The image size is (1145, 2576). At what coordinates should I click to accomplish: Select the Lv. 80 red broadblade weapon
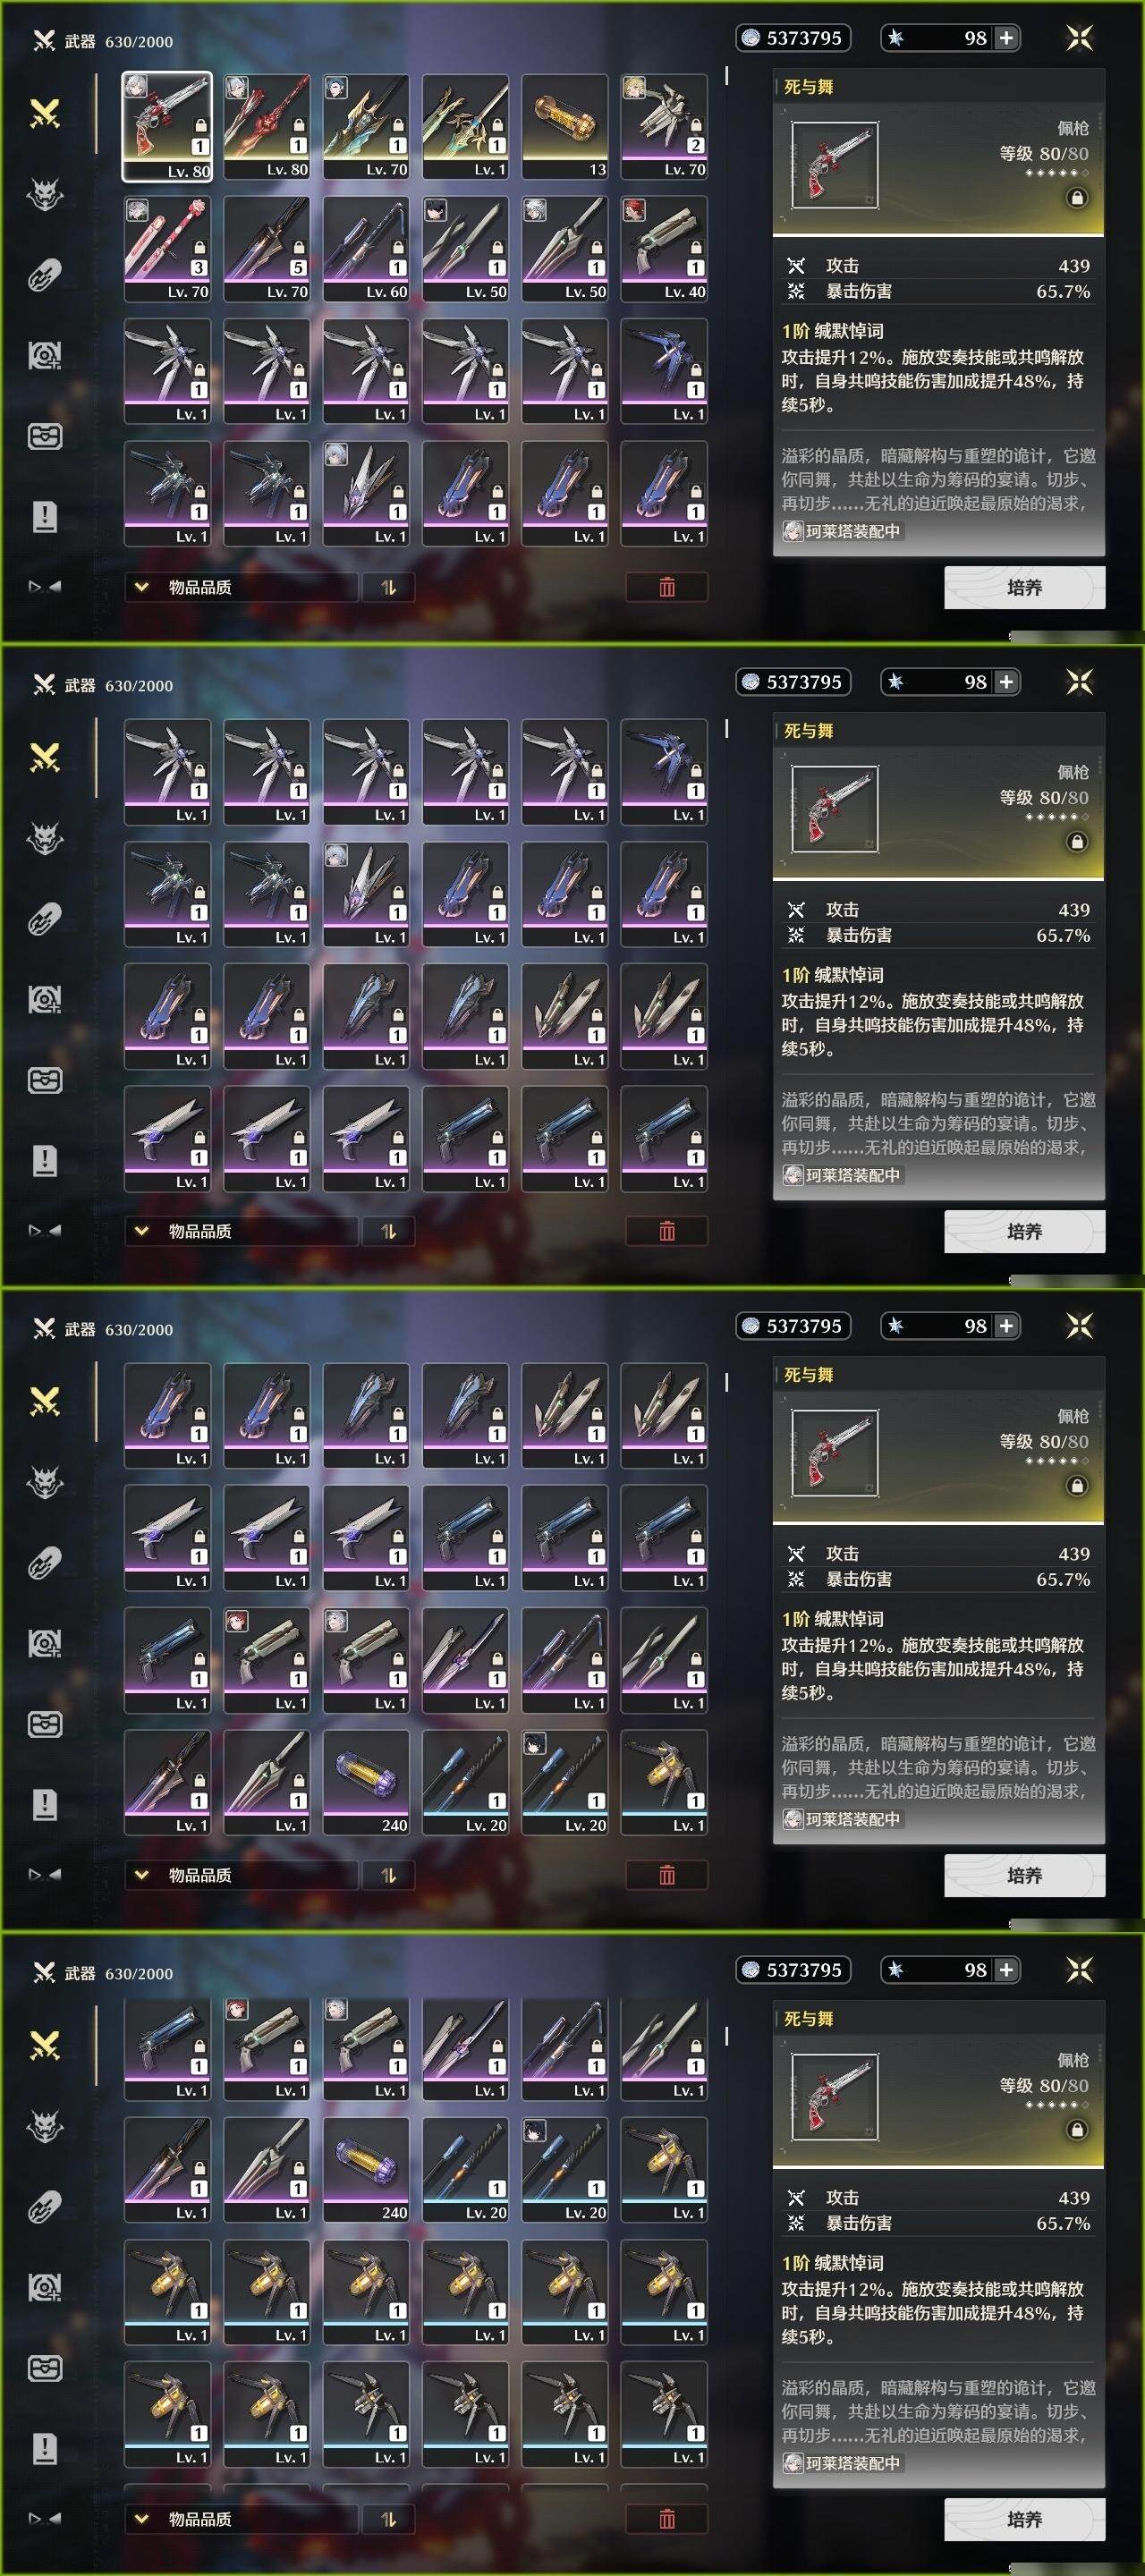[x=266, y=126]
